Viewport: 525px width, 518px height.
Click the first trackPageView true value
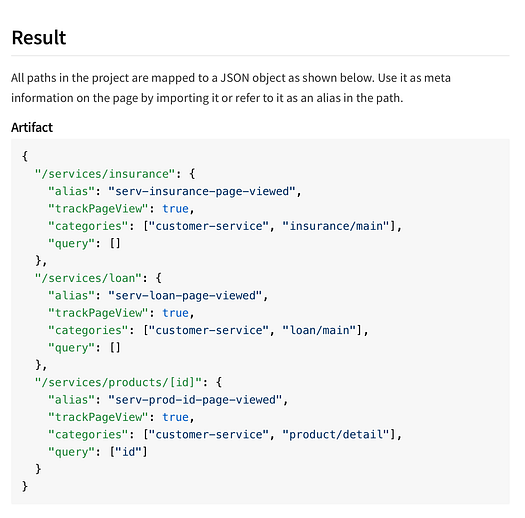pyautogui.click(x=175, y=209)
